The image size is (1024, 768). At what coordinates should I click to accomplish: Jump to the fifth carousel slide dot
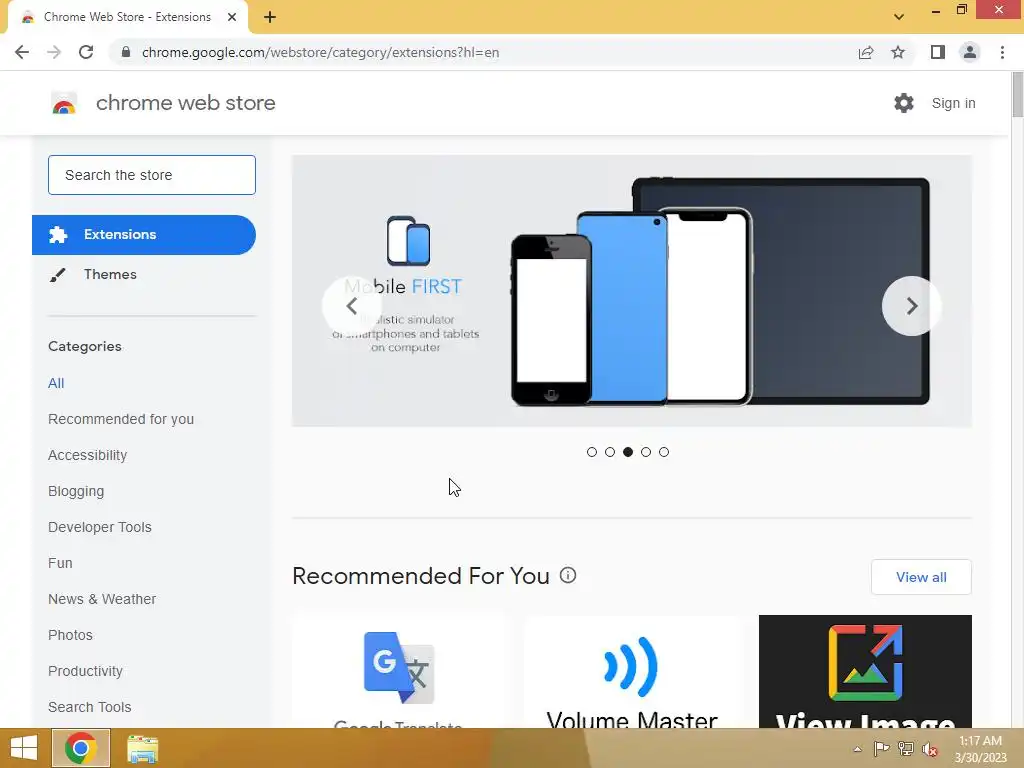coord(664,452)
